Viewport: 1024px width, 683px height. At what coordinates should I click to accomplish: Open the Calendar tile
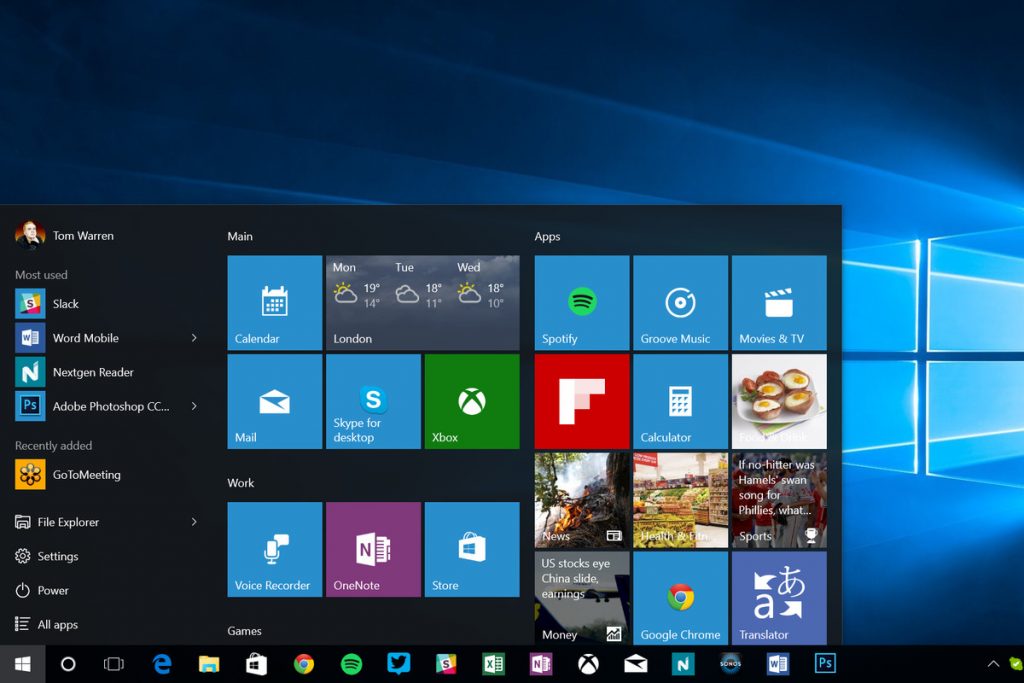[x=274, y=302]
